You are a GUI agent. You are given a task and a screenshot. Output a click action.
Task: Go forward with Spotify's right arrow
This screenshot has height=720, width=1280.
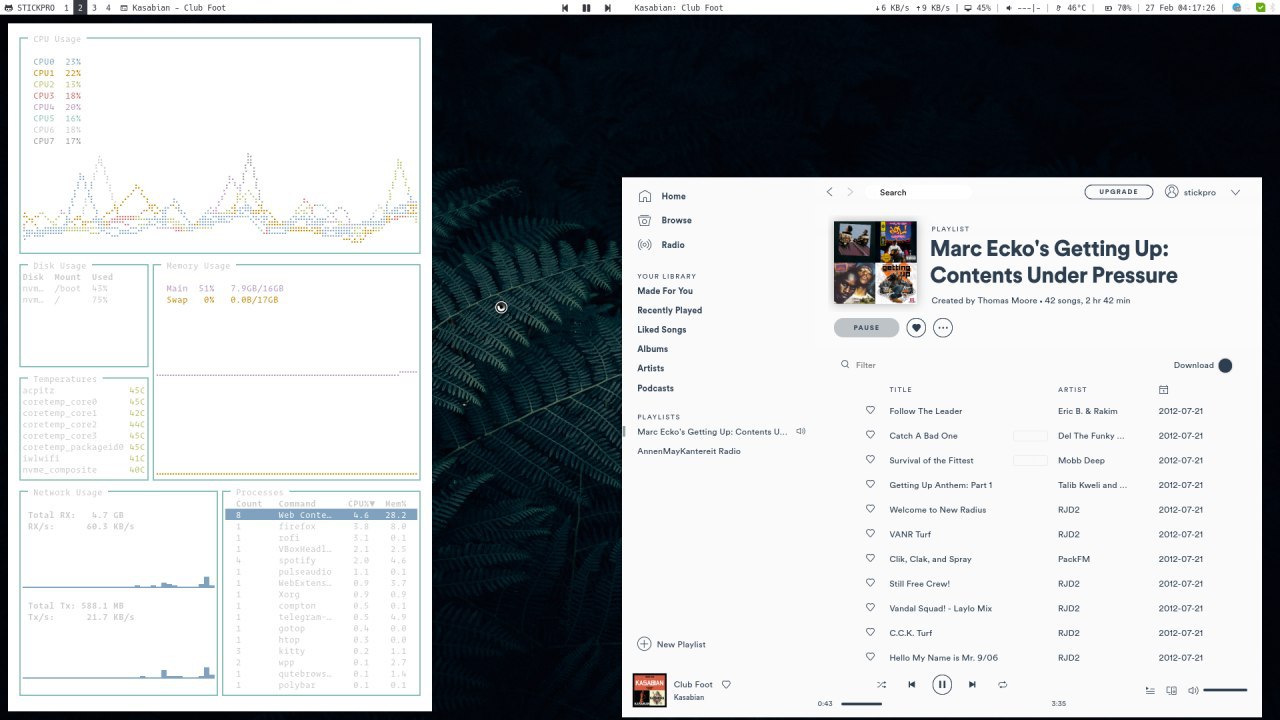850,192
